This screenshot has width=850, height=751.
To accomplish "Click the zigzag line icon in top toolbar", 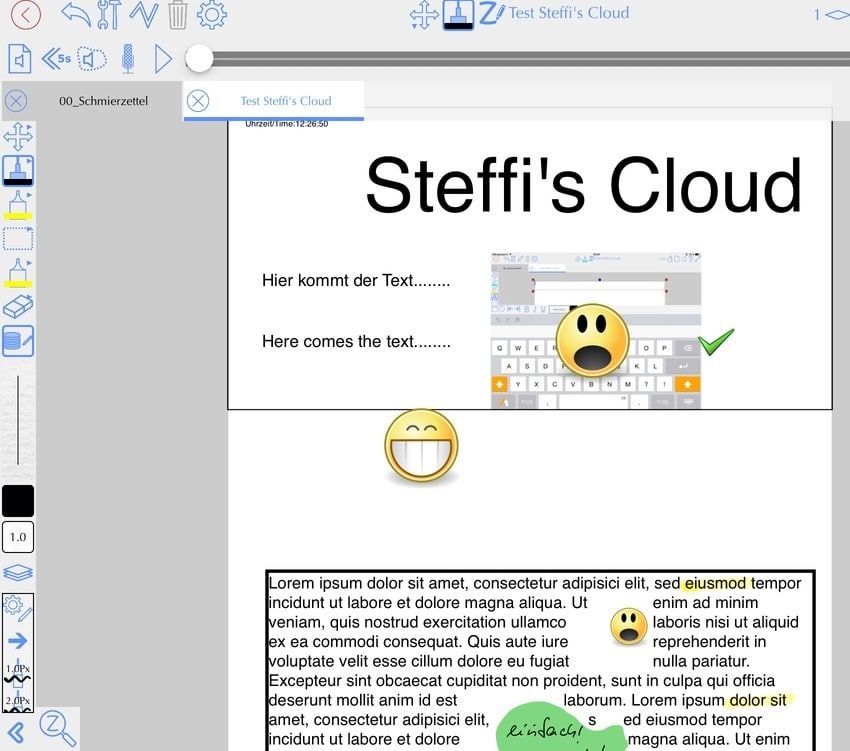I will point(144,14).
